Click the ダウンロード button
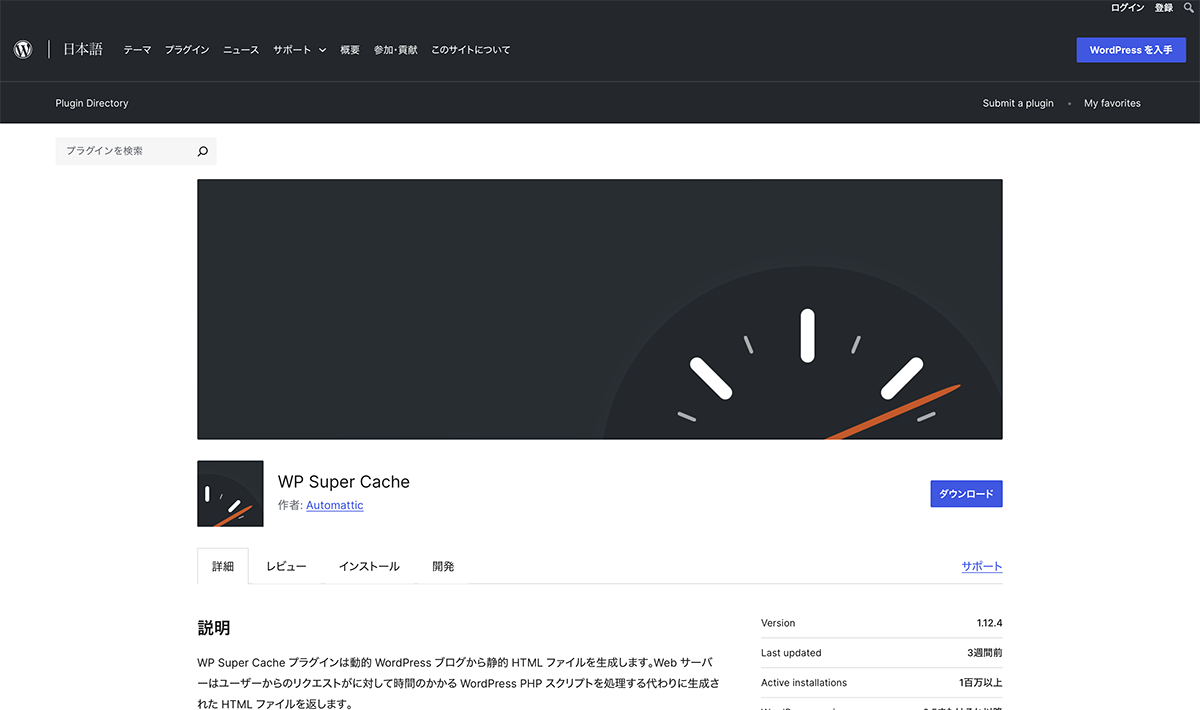Image resolution: width=1200 pixels, height=710 pixels. 966,494
